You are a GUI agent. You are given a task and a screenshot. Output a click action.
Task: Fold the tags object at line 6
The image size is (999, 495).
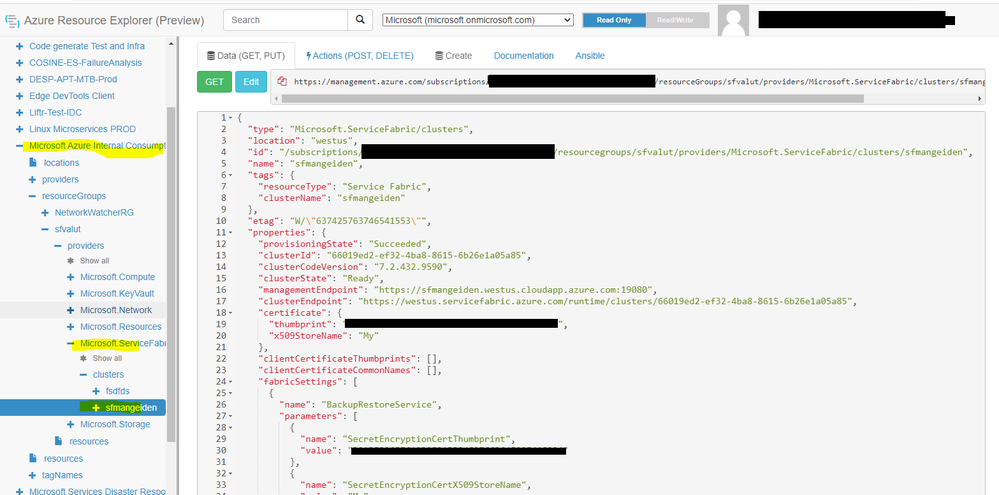[231, 175]
